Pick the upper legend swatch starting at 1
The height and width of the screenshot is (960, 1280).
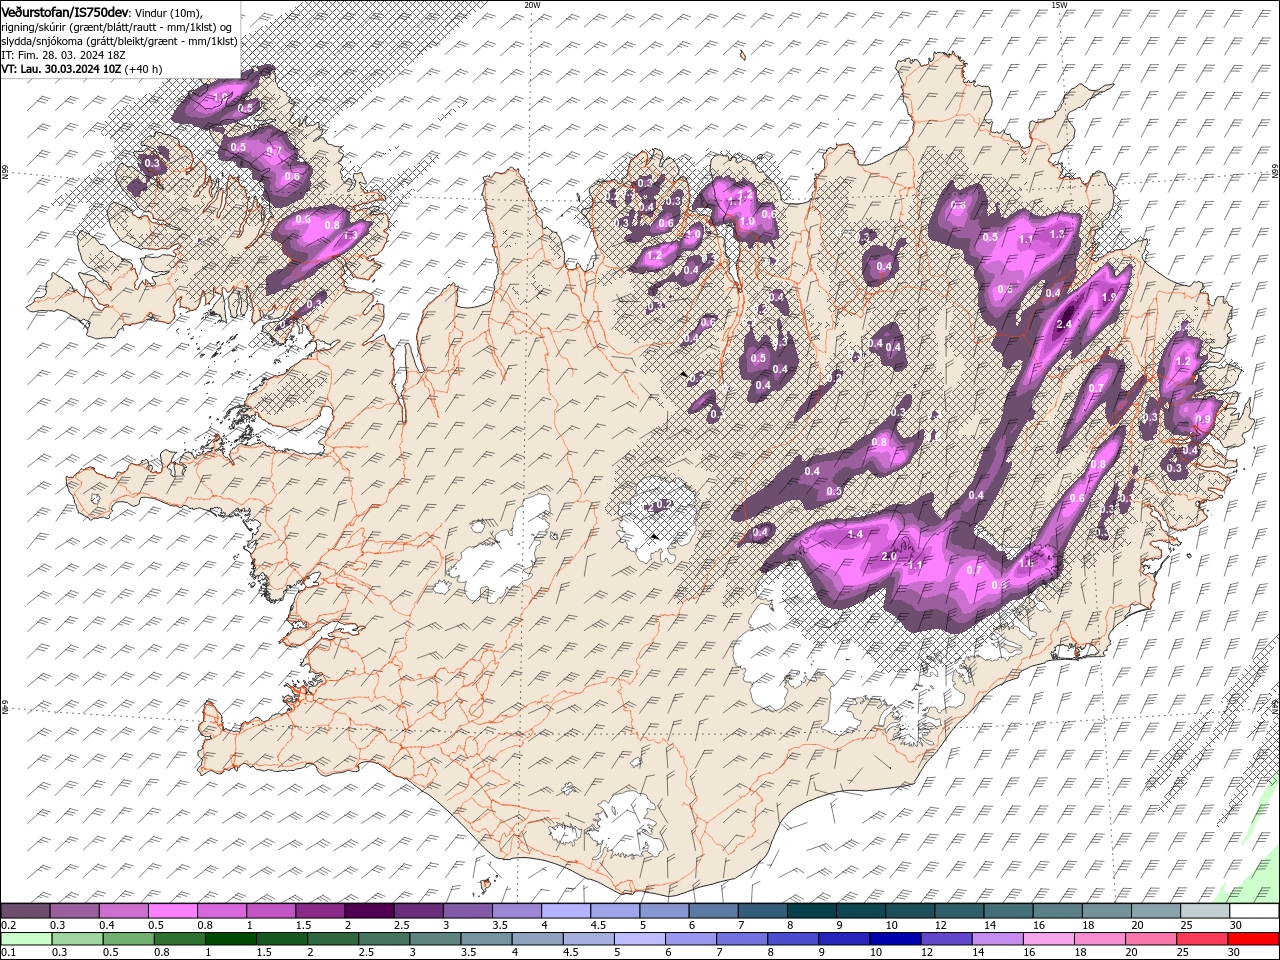pos(271,911)
